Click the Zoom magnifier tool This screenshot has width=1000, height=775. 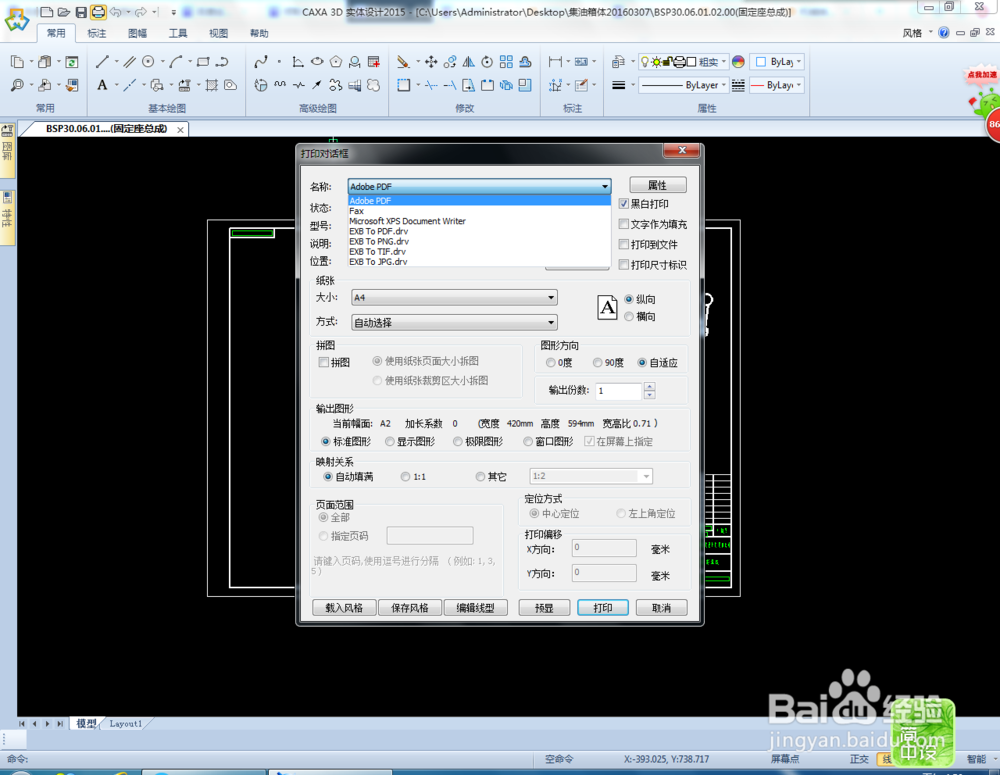[x=17, y=85]
